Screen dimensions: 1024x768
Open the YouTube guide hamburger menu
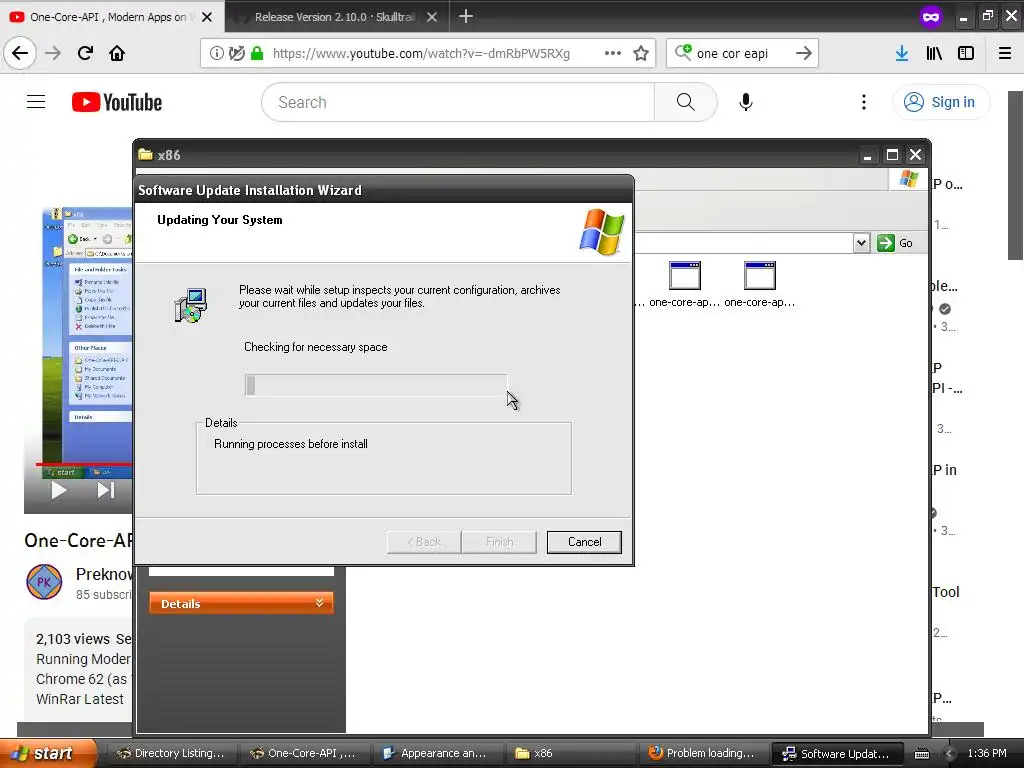tap(36, 102)
